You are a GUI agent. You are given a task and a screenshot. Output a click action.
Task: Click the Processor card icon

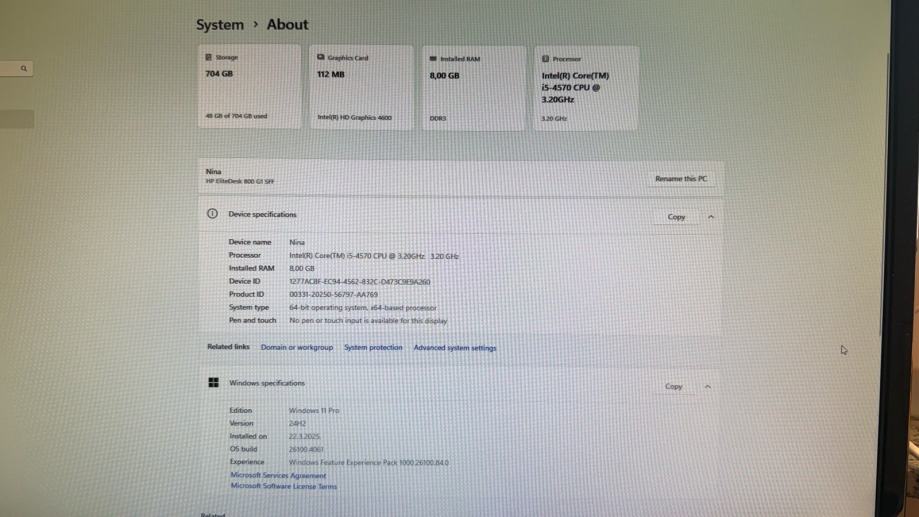coord(546,59)
